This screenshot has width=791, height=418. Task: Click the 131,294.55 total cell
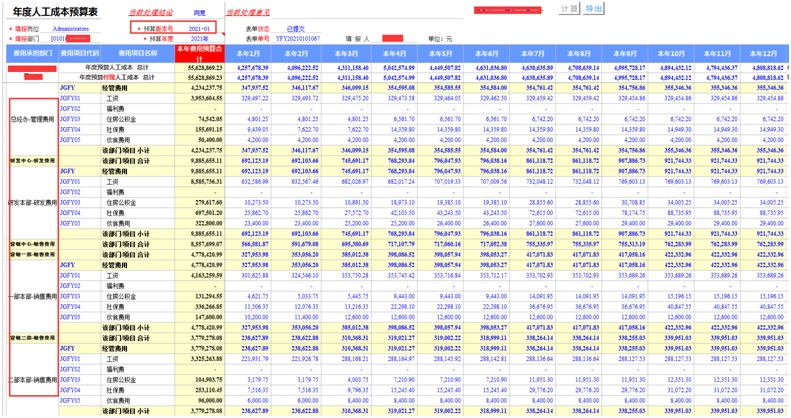pos(200,296)
